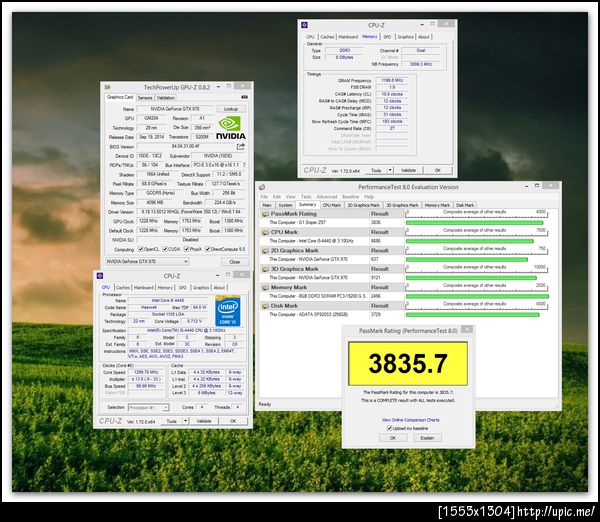Image resolution: width=600 pixels, height=522 pixels.
Task: Click the CPU Mark row icon
Action: click(x=265, y=232)
